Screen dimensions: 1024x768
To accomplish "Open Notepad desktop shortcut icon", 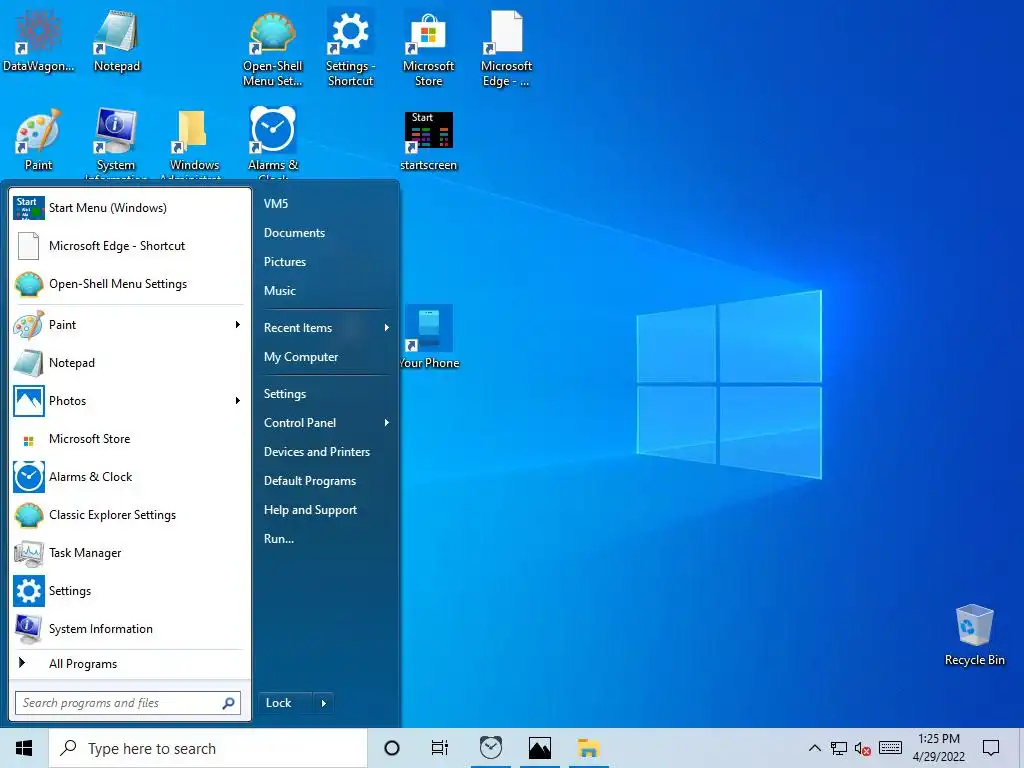I will (x=116, y=42).
